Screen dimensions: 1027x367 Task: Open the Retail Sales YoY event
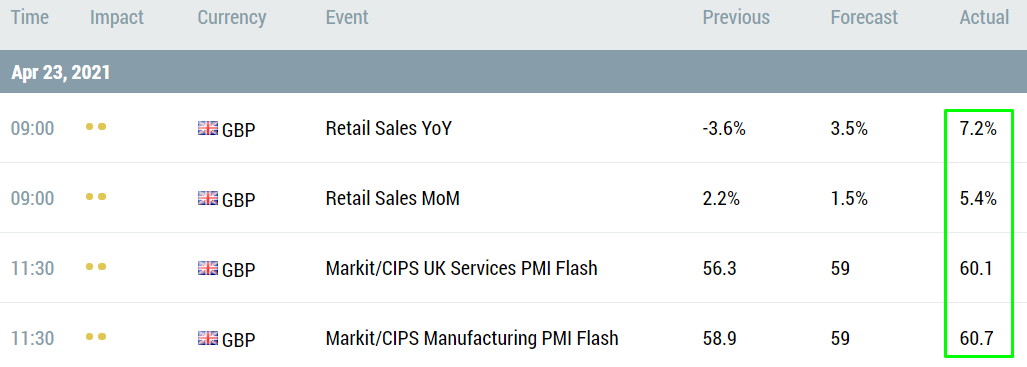388,128
